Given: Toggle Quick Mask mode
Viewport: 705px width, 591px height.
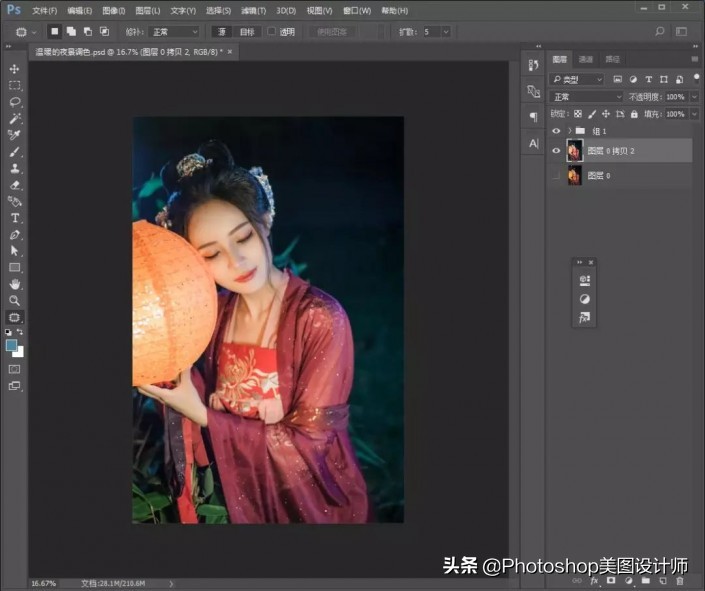Looking at the screenshot, I should pos(14,369).
